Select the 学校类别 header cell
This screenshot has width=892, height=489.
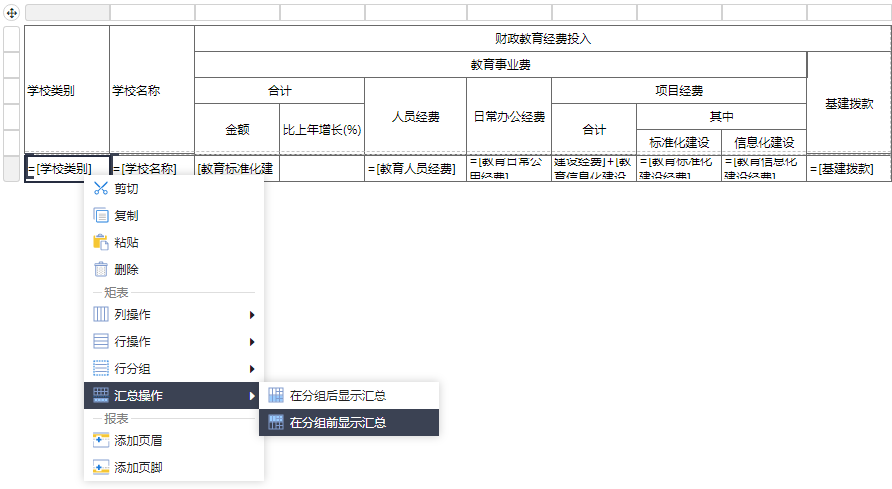pyautogui.click(x=67, y=90)
